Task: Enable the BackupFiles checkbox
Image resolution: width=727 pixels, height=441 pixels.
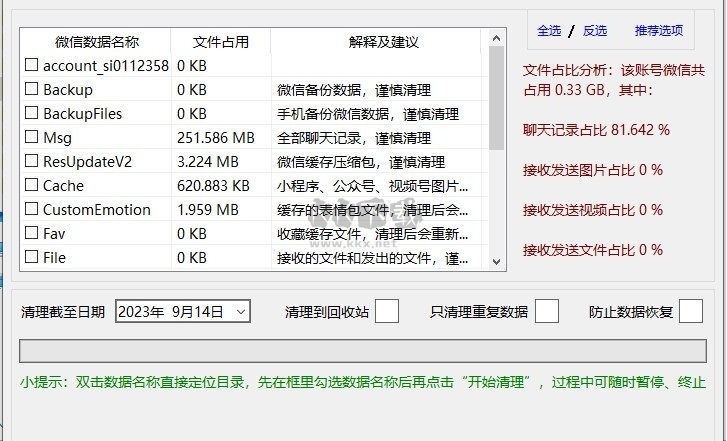Action: 31,113
